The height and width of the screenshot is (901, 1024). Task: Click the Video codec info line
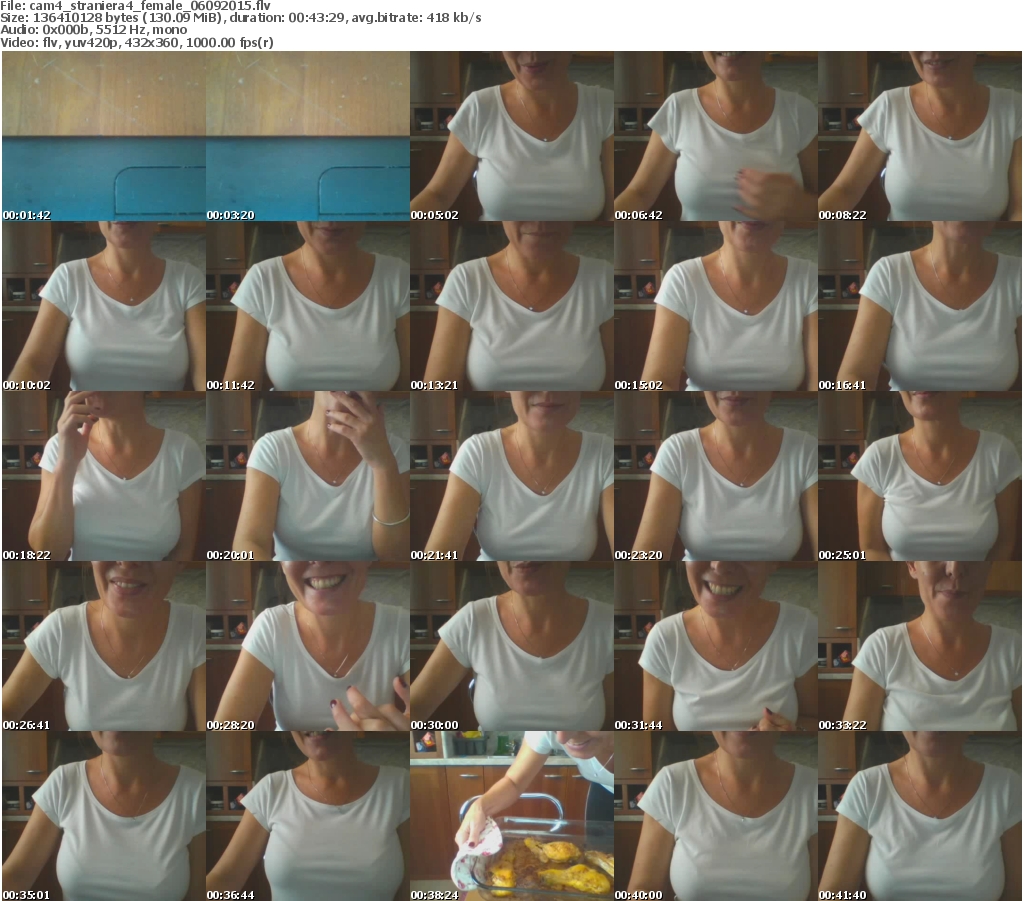click(x=136, y=42)
